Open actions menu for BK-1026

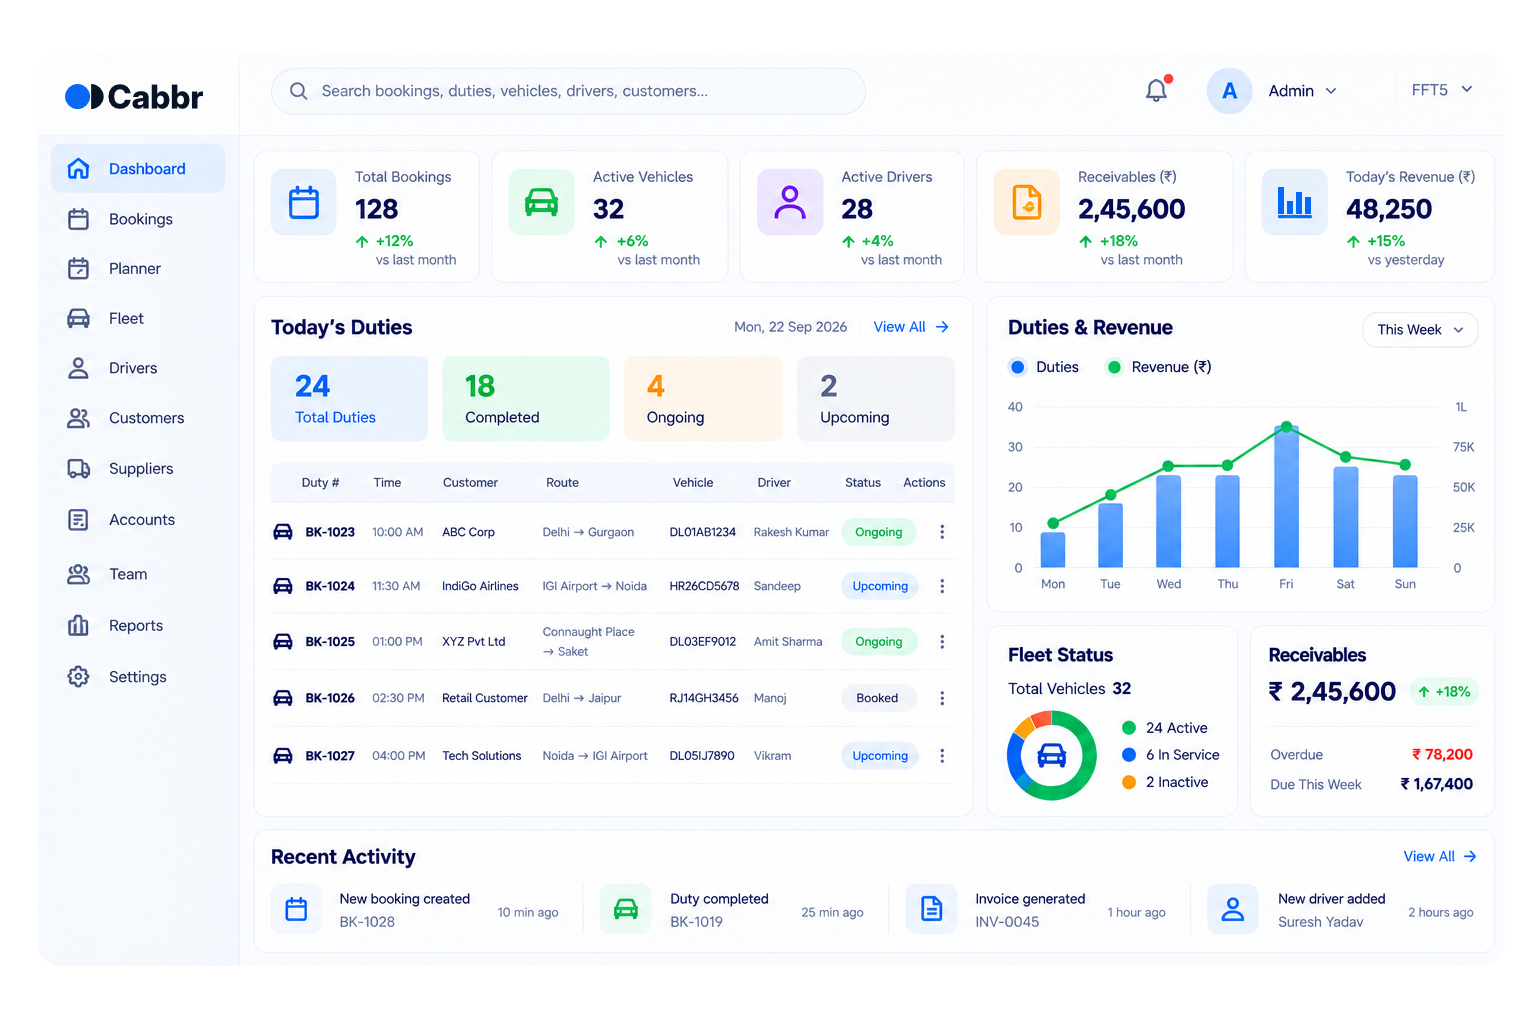coord(942,698)
